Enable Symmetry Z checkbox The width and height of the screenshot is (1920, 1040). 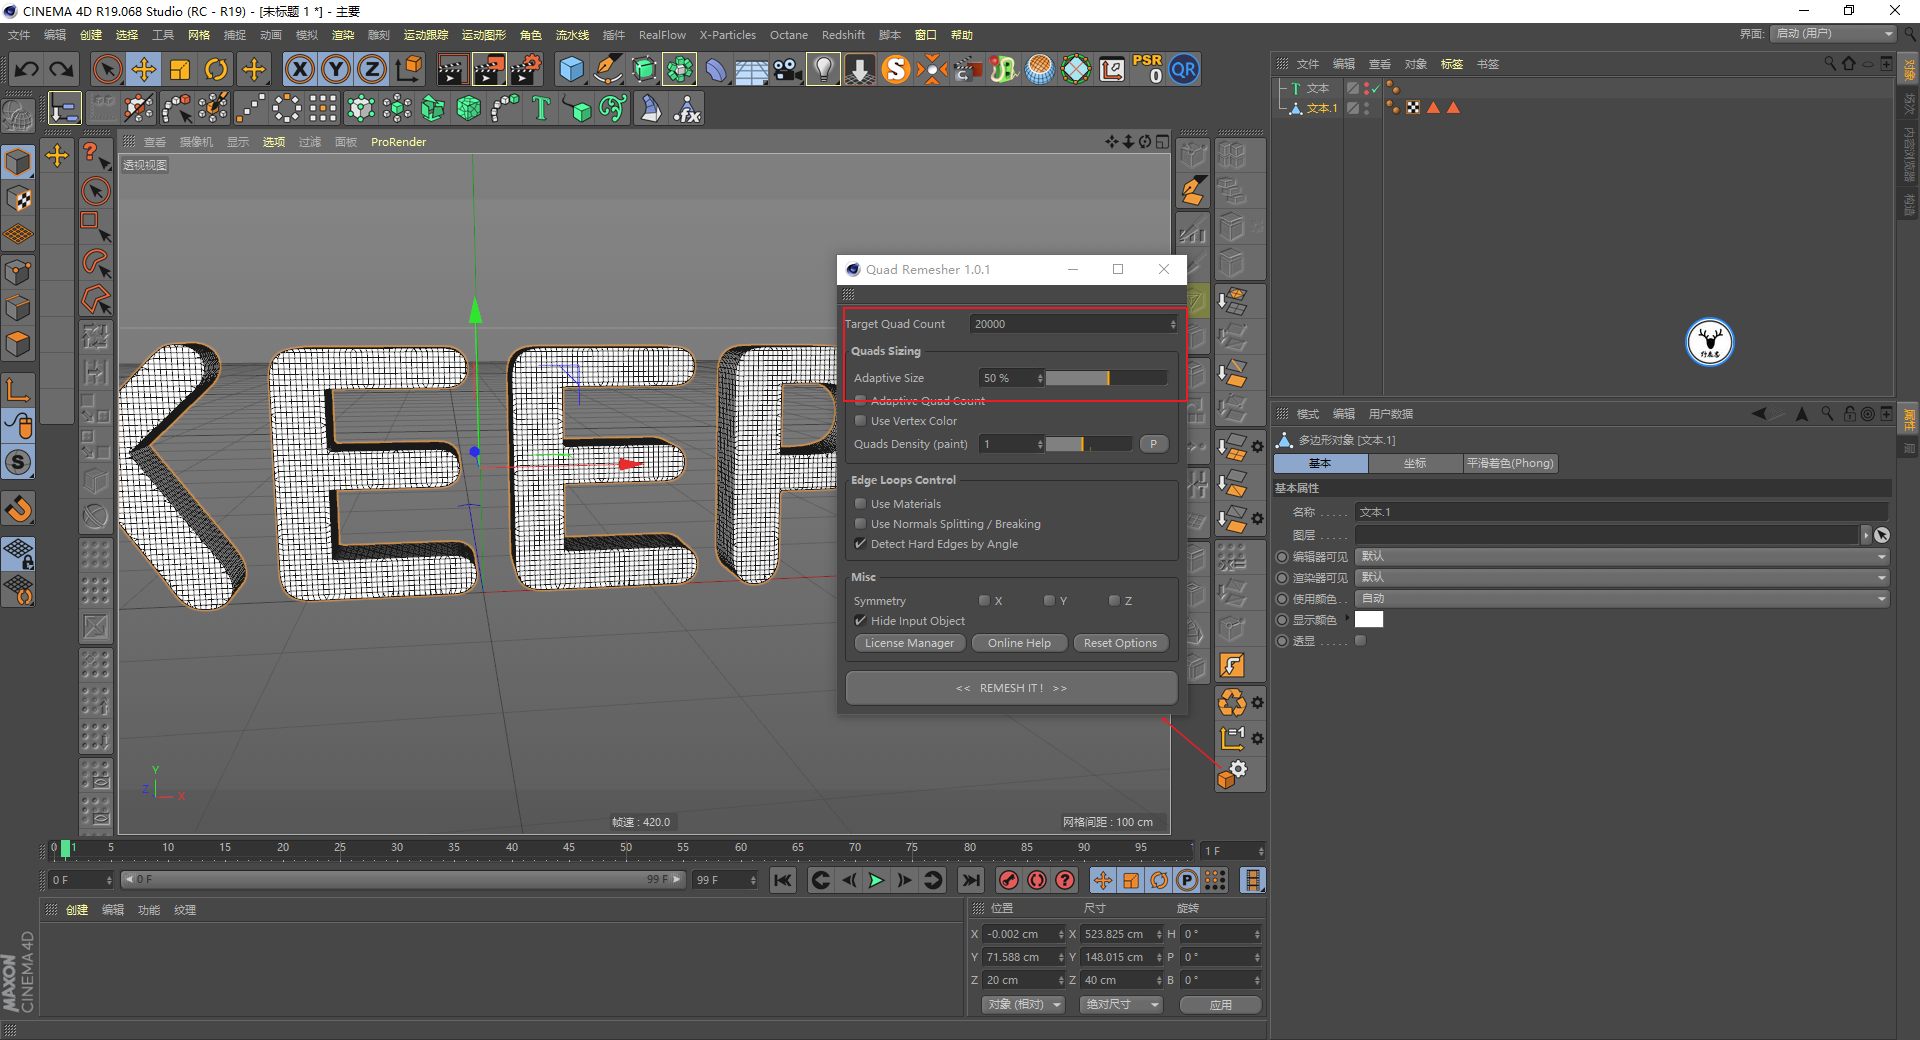tap(1114, 601)
